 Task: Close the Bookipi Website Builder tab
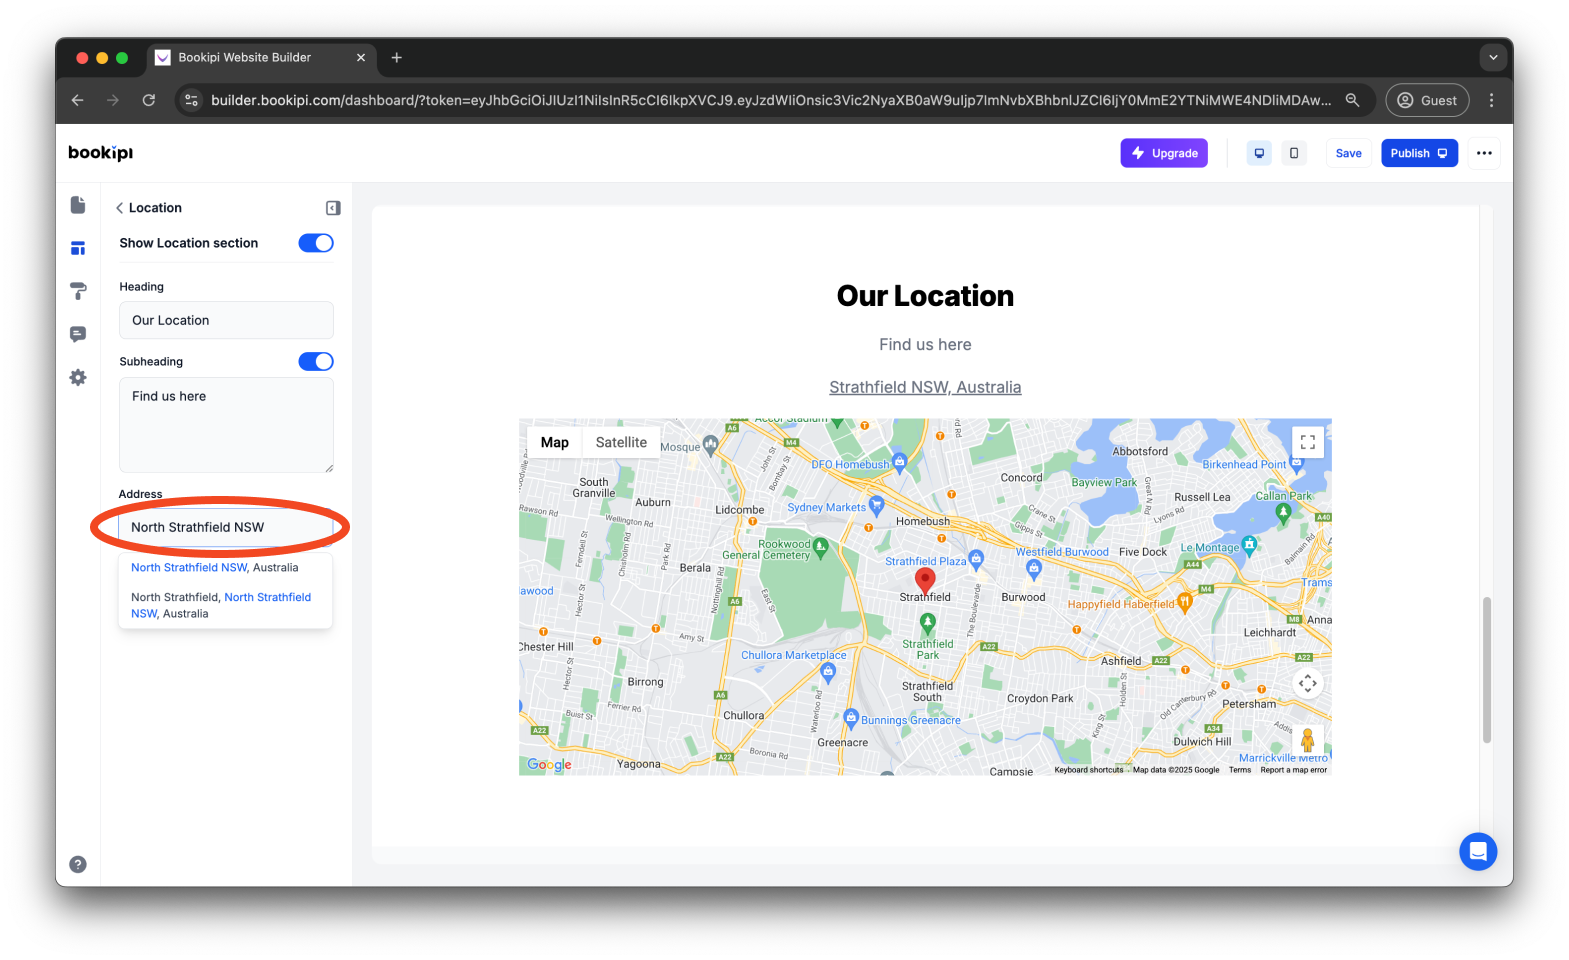(361, 57)
